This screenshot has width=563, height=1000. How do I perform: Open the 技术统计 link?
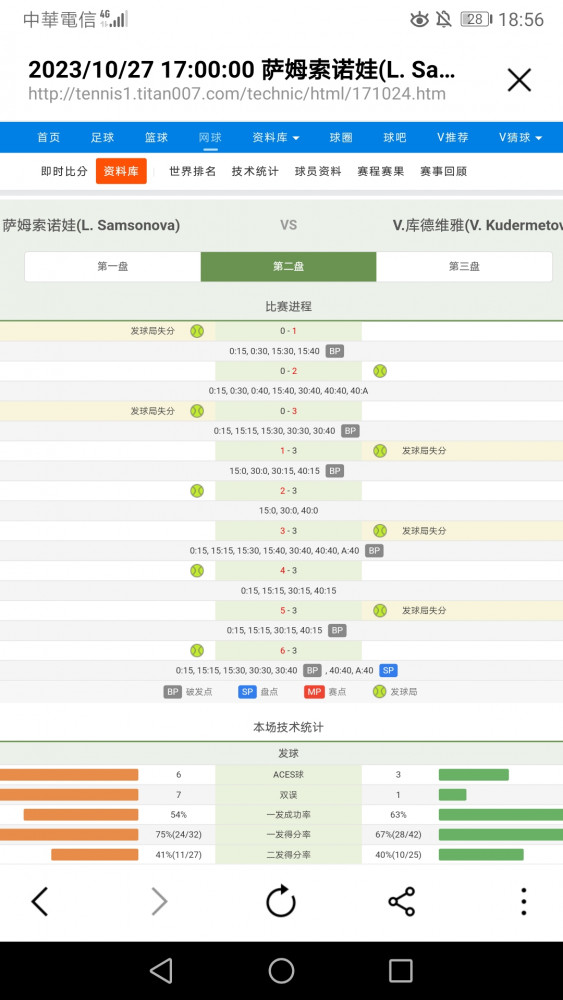point(255,171)
